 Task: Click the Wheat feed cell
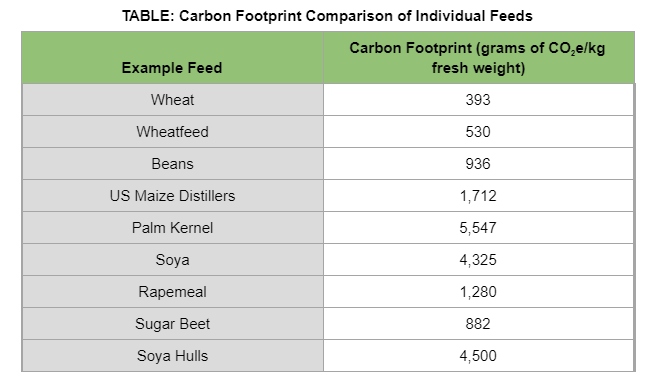172,100
